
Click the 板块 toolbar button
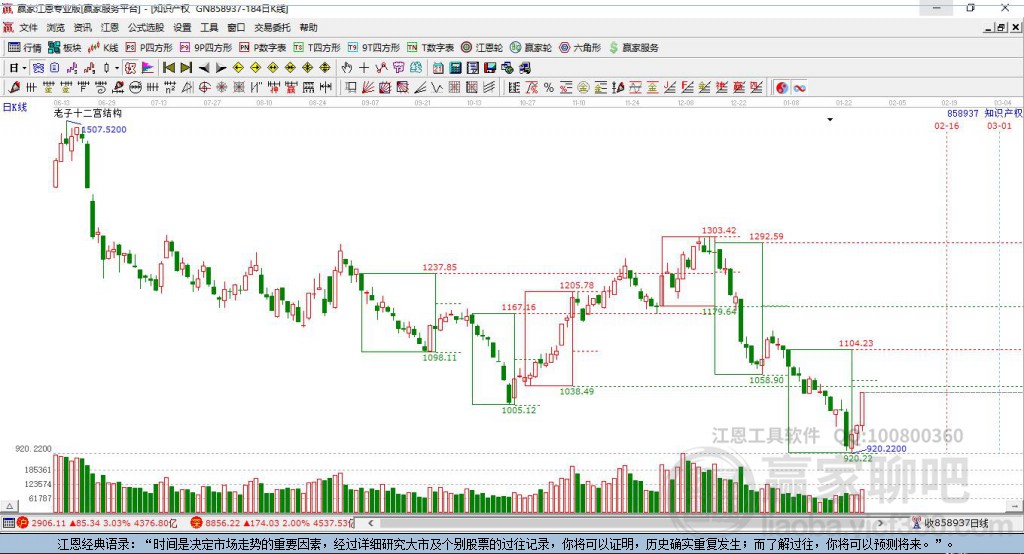[65, 48]
